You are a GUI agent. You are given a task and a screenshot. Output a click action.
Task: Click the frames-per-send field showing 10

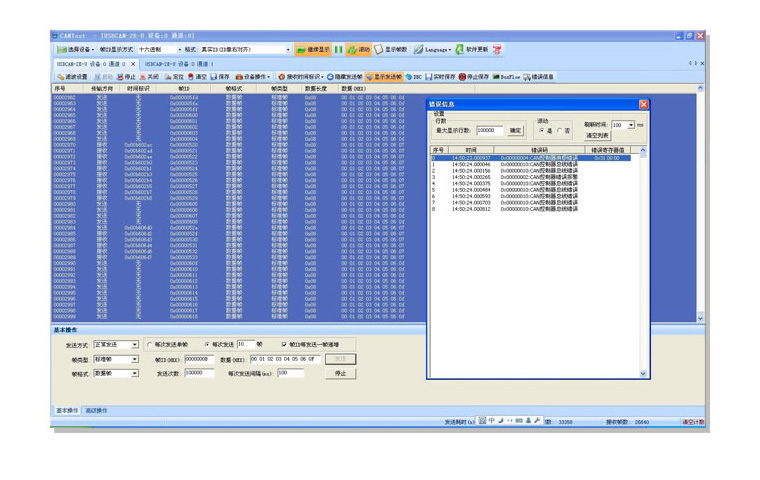[x=246, y=344]
